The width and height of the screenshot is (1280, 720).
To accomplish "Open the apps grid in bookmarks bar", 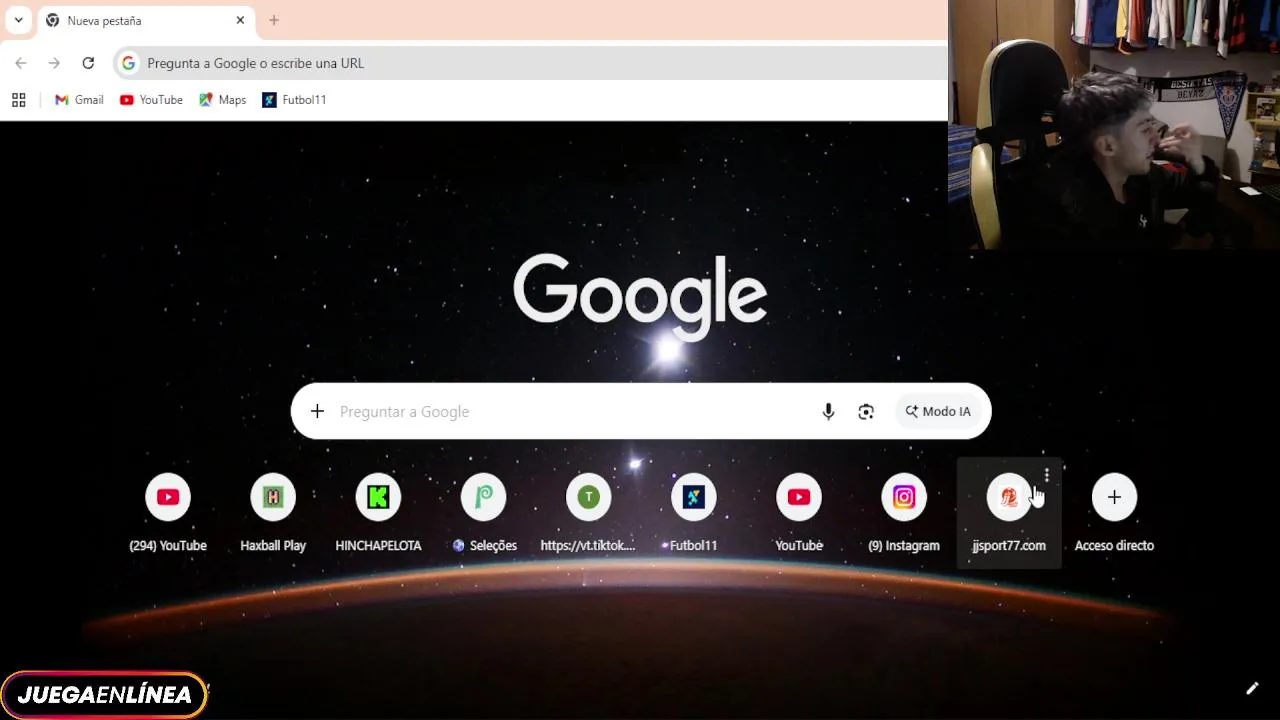I will point(18,100).
